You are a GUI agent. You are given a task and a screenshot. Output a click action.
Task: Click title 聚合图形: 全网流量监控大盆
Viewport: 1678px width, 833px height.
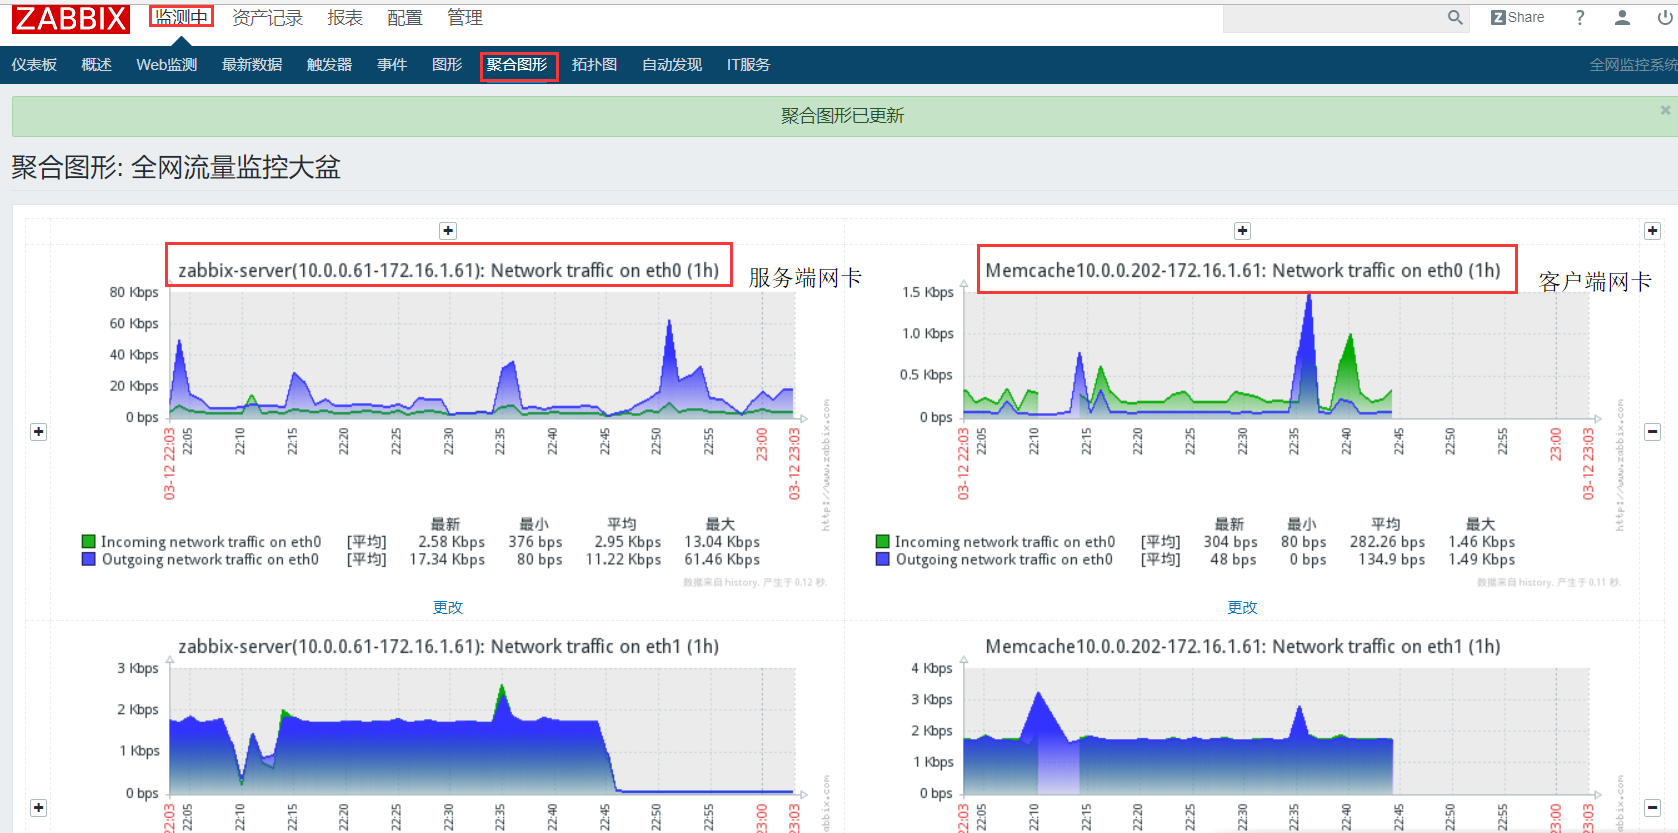176,167
